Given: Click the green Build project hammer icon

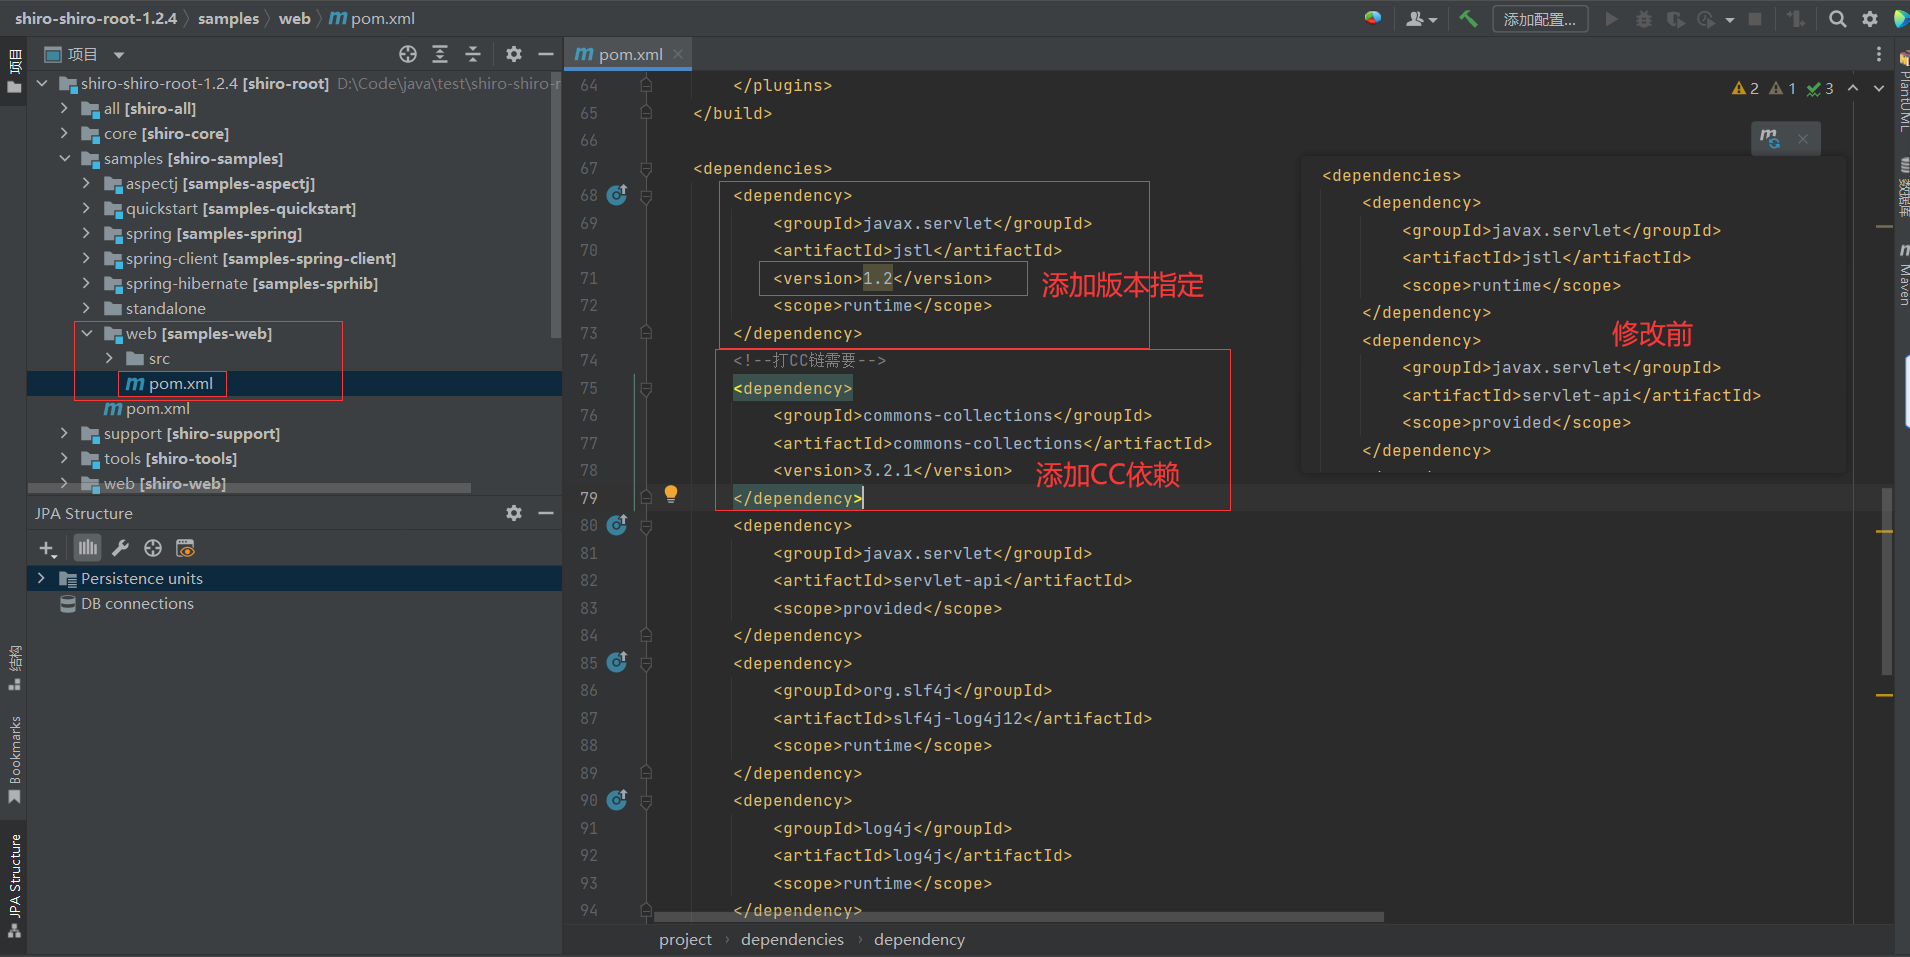Looking at the screenshot, I should (1468, 18).
